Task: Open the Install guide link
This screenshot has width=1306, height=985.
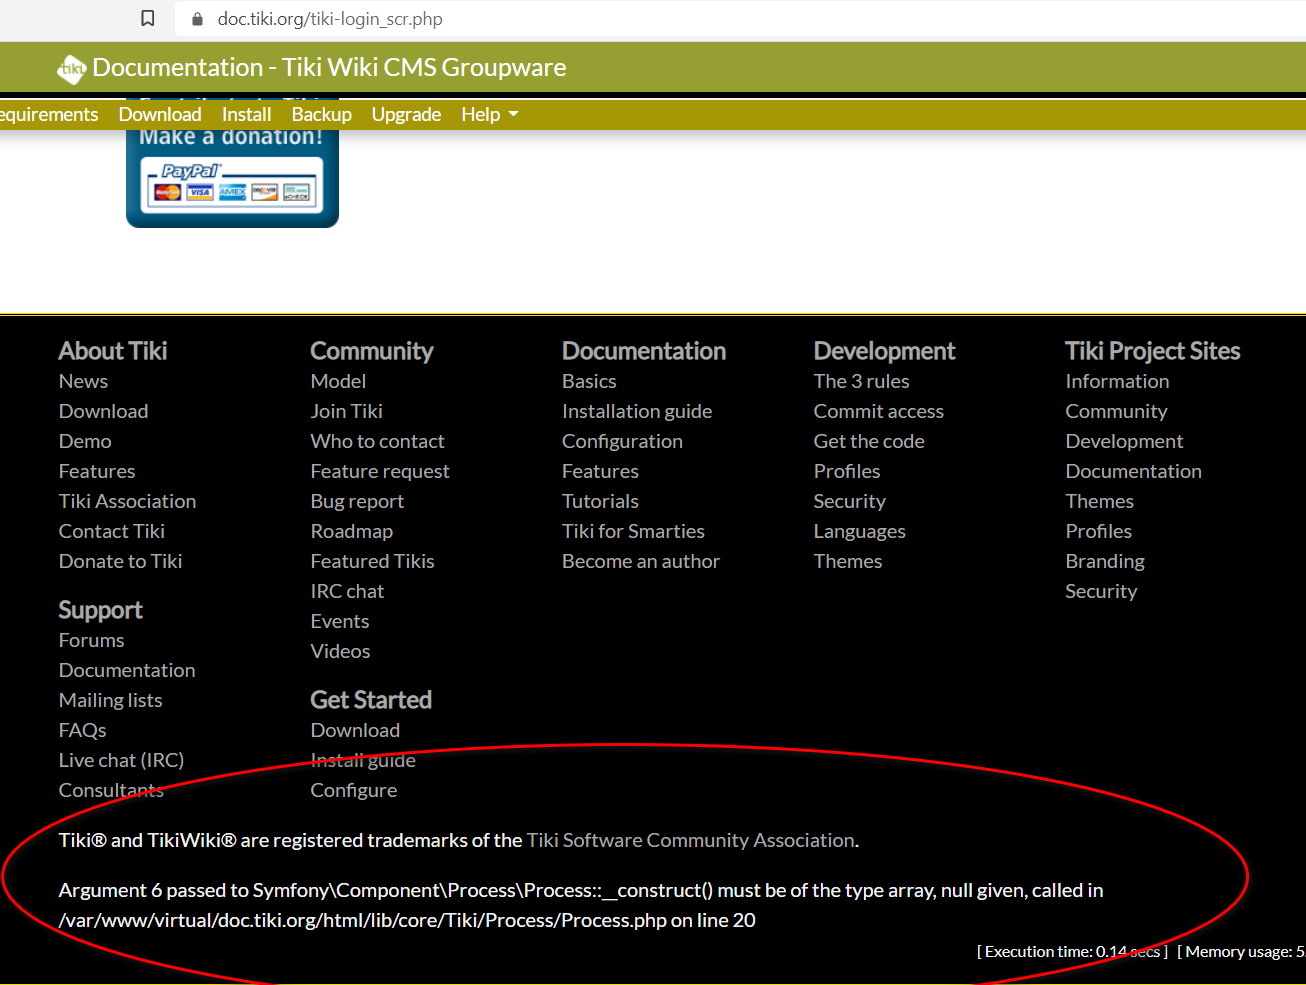Action: (363, 760)
